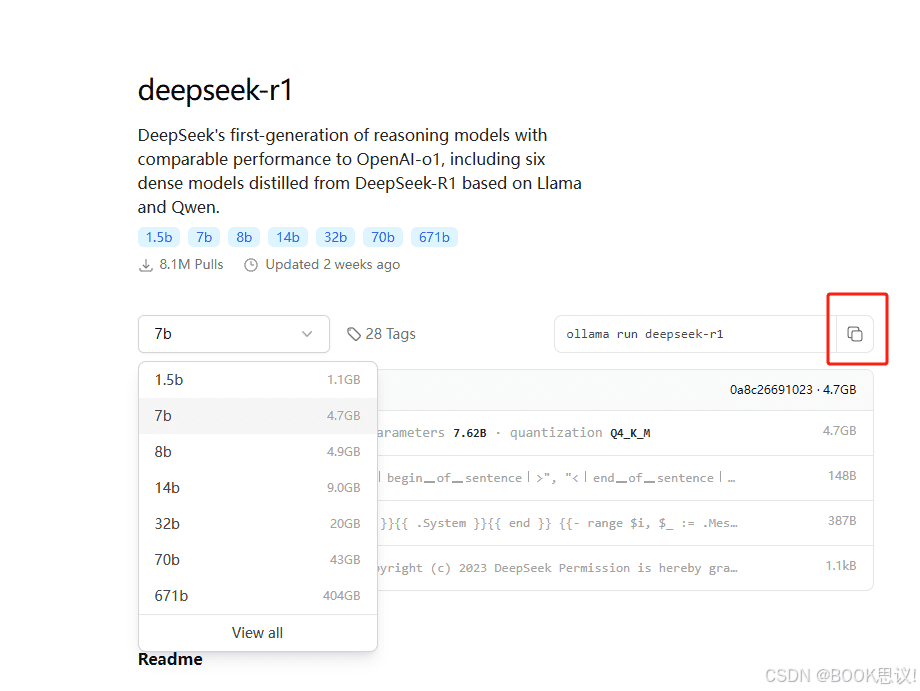Click the 7b blue tag badge
920x691 pixels.
(204, 237)
